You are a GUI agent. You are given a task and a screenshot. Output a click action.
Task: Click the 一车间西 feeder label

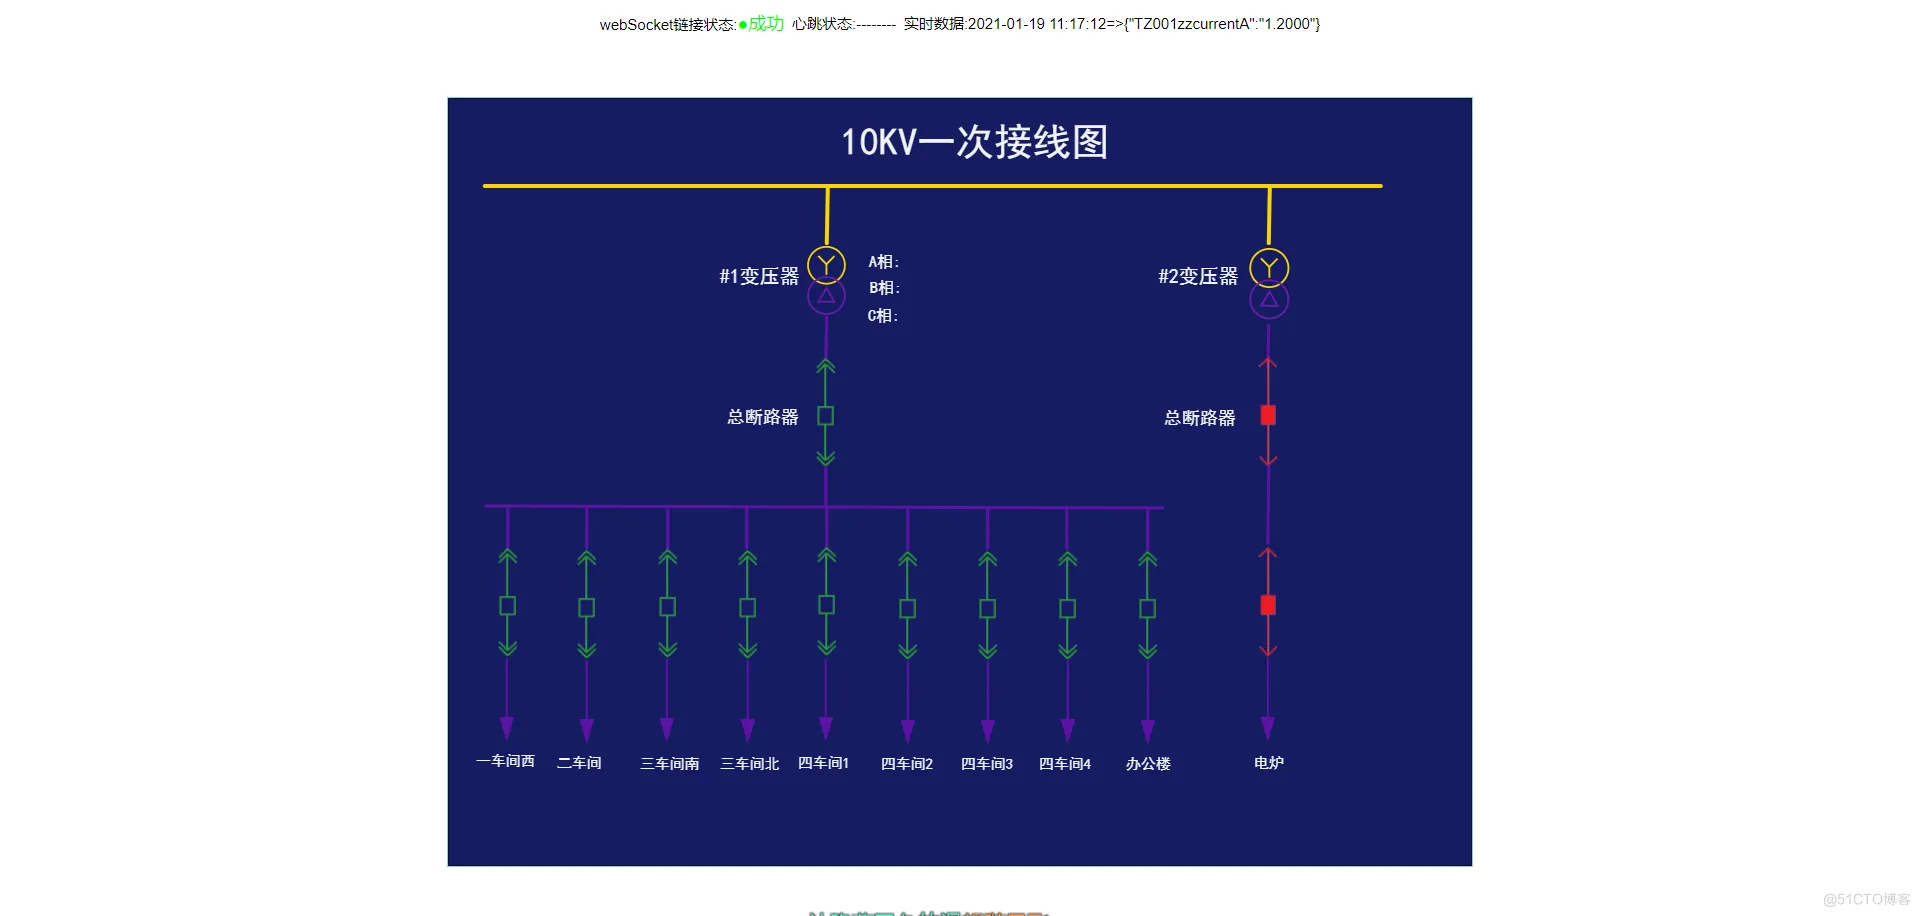(505, 761)
